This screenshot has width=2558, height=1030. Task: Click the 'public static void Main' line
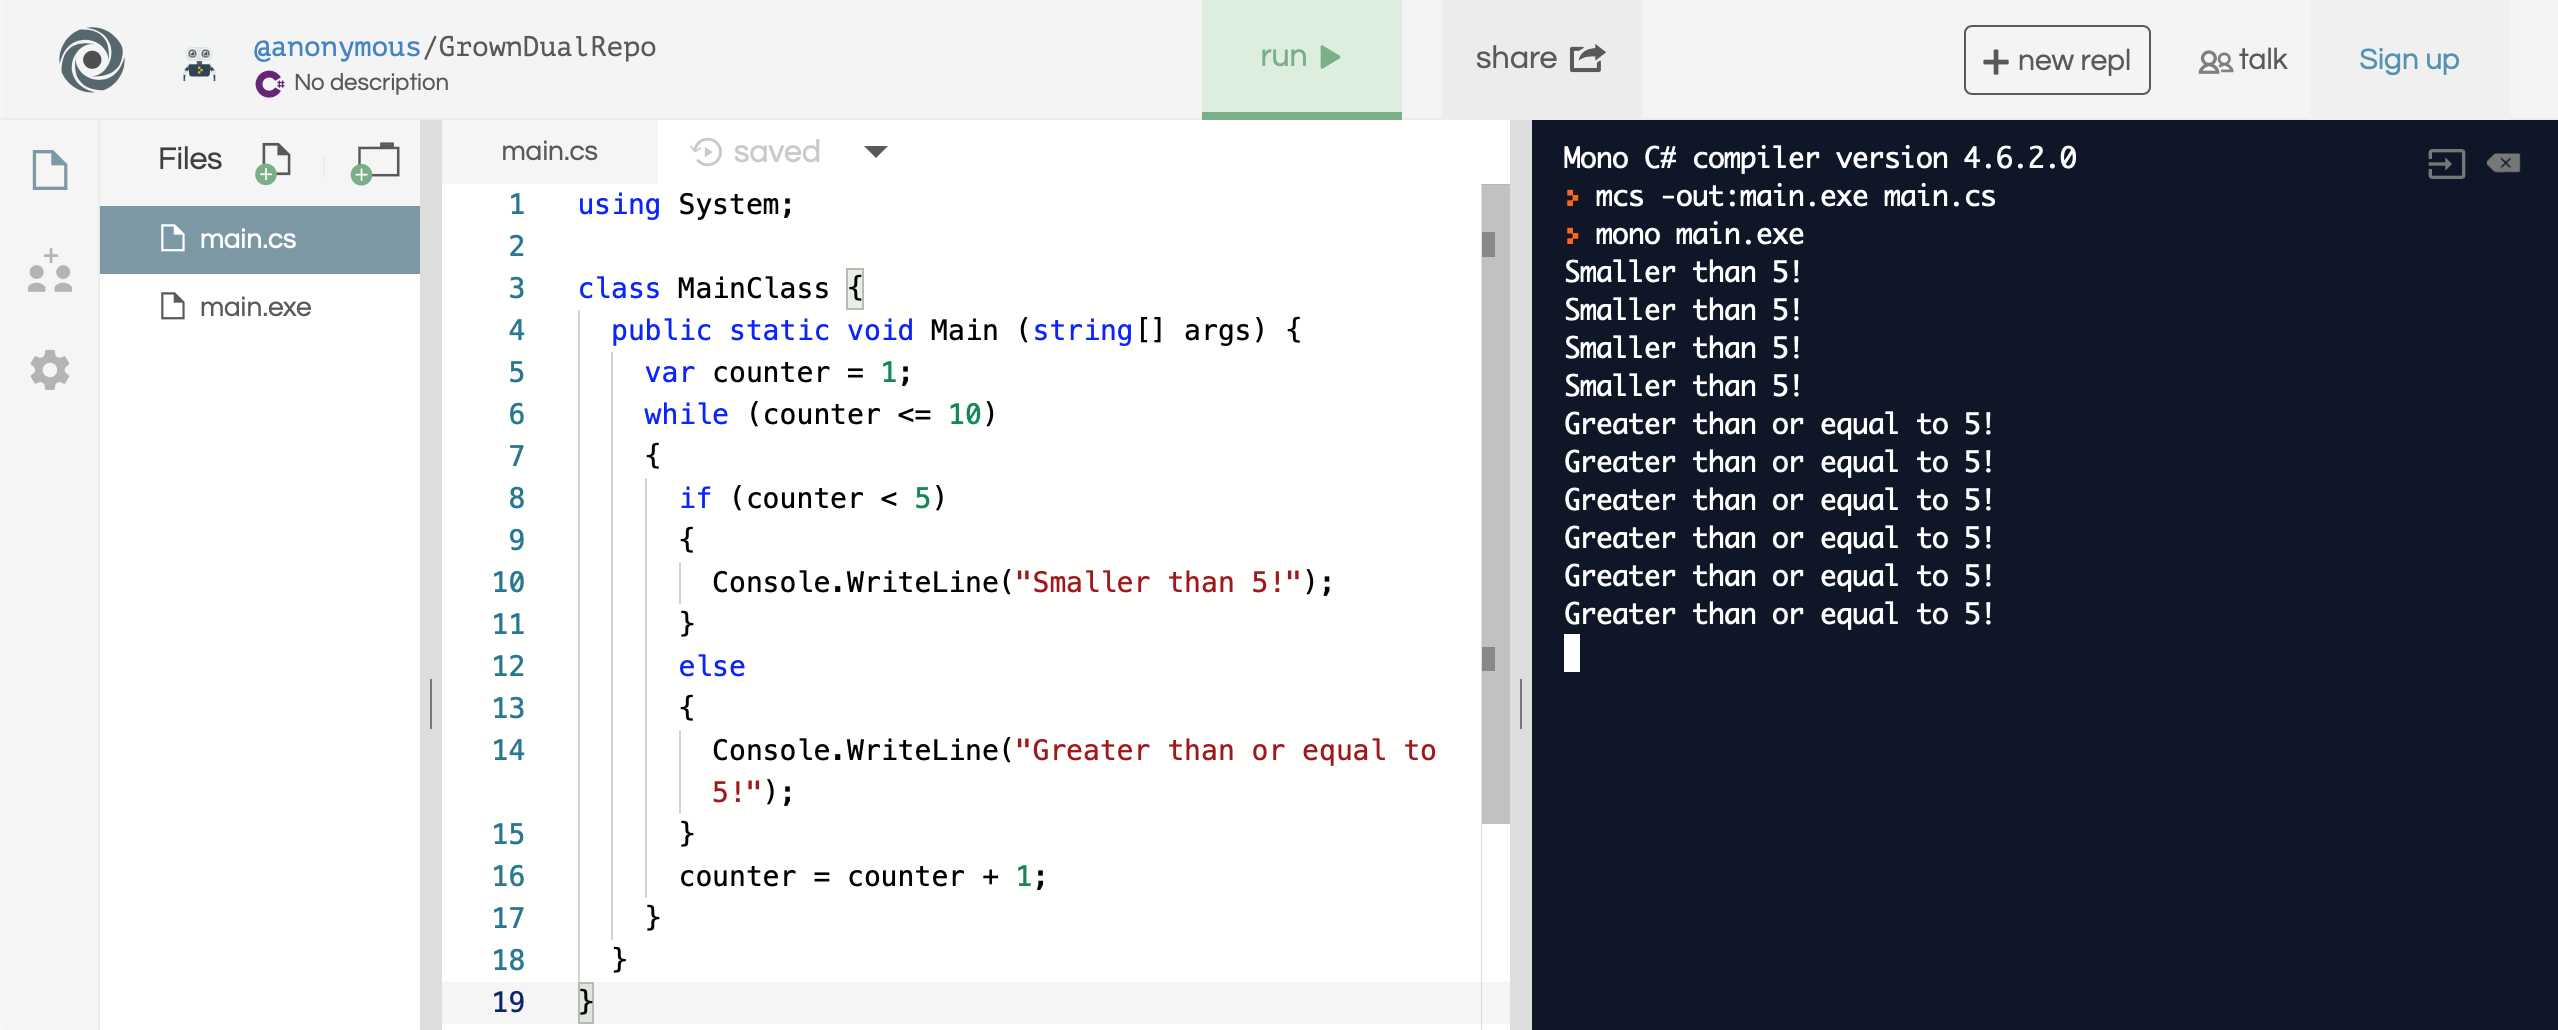(x=956, y=331)
